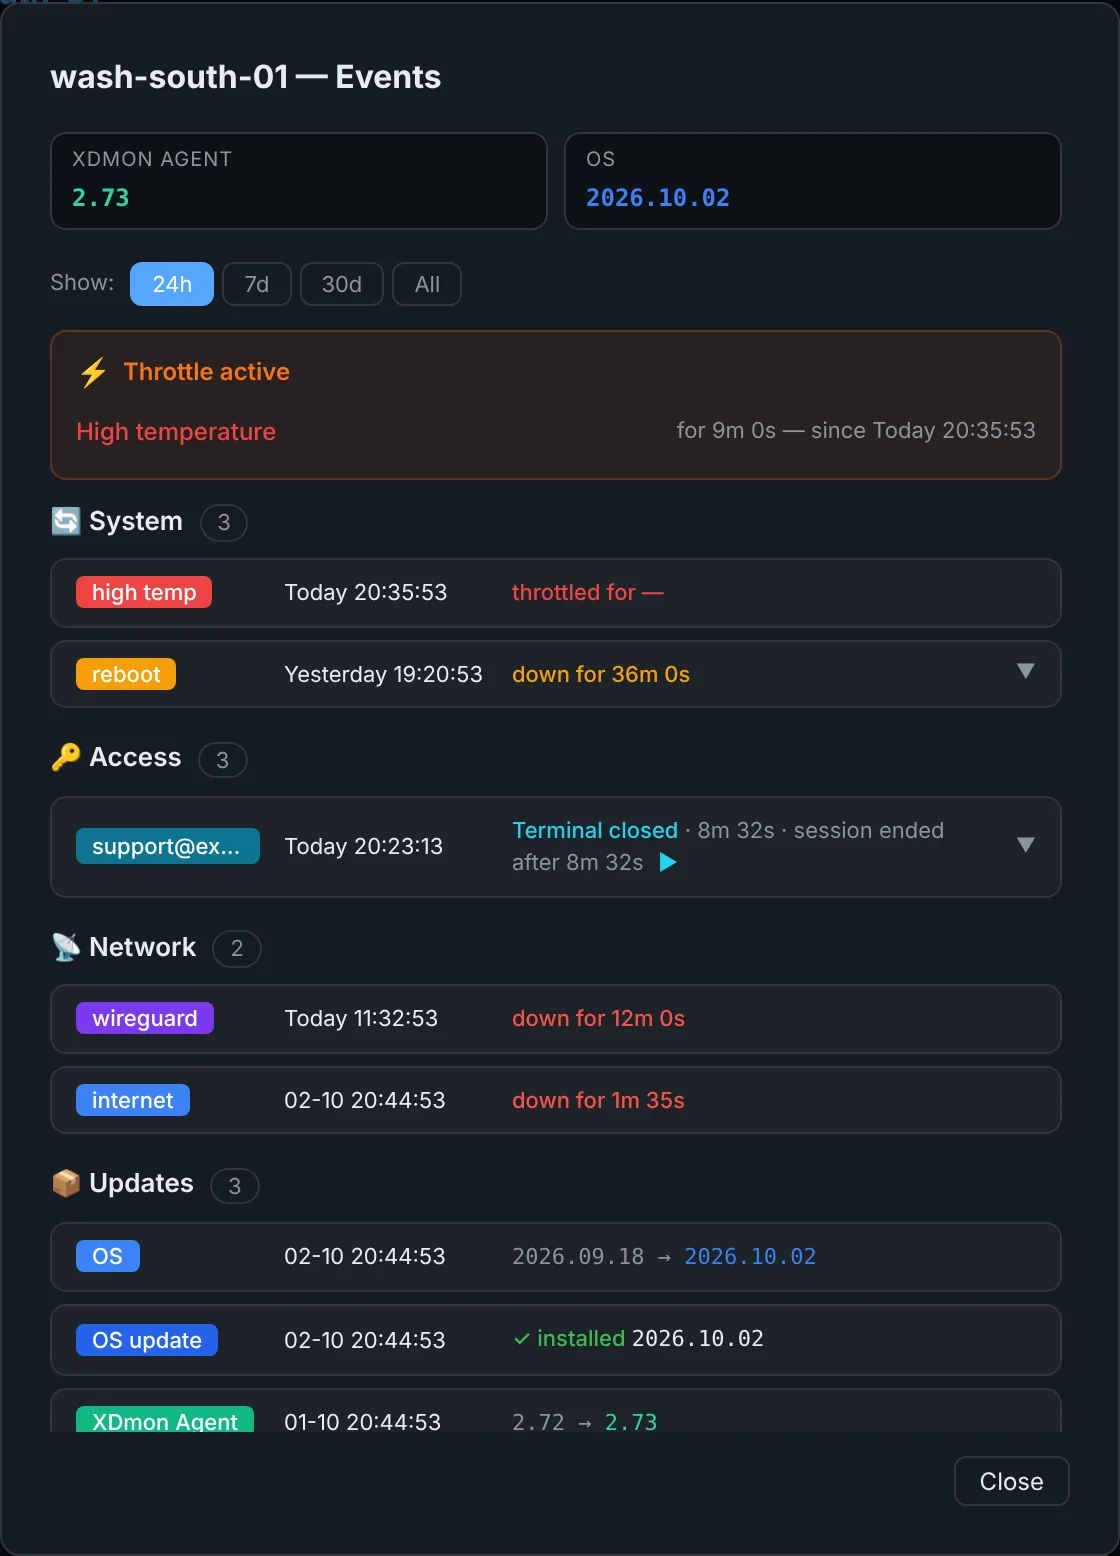The width and height of the screenshot is (1120, 1556).
Task: Click the green checkmark installed icon
Action: tap(521, 1339)
